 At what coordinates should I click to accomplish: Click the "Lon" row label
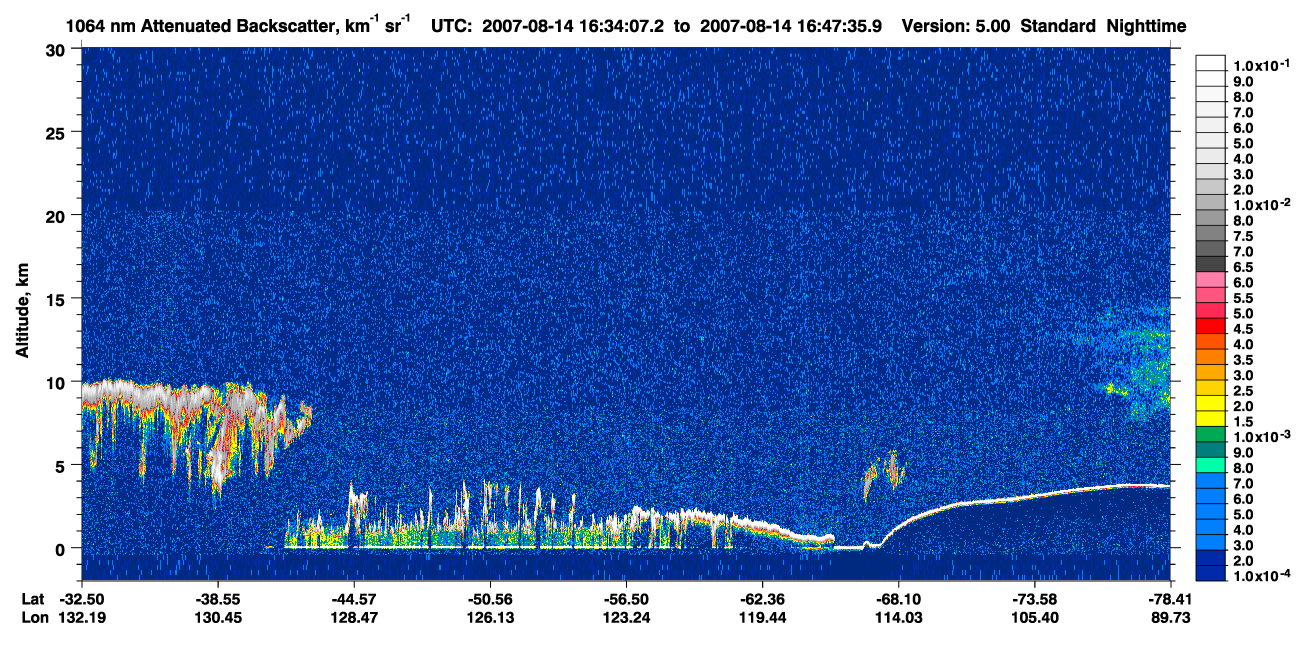click(33, 618)
